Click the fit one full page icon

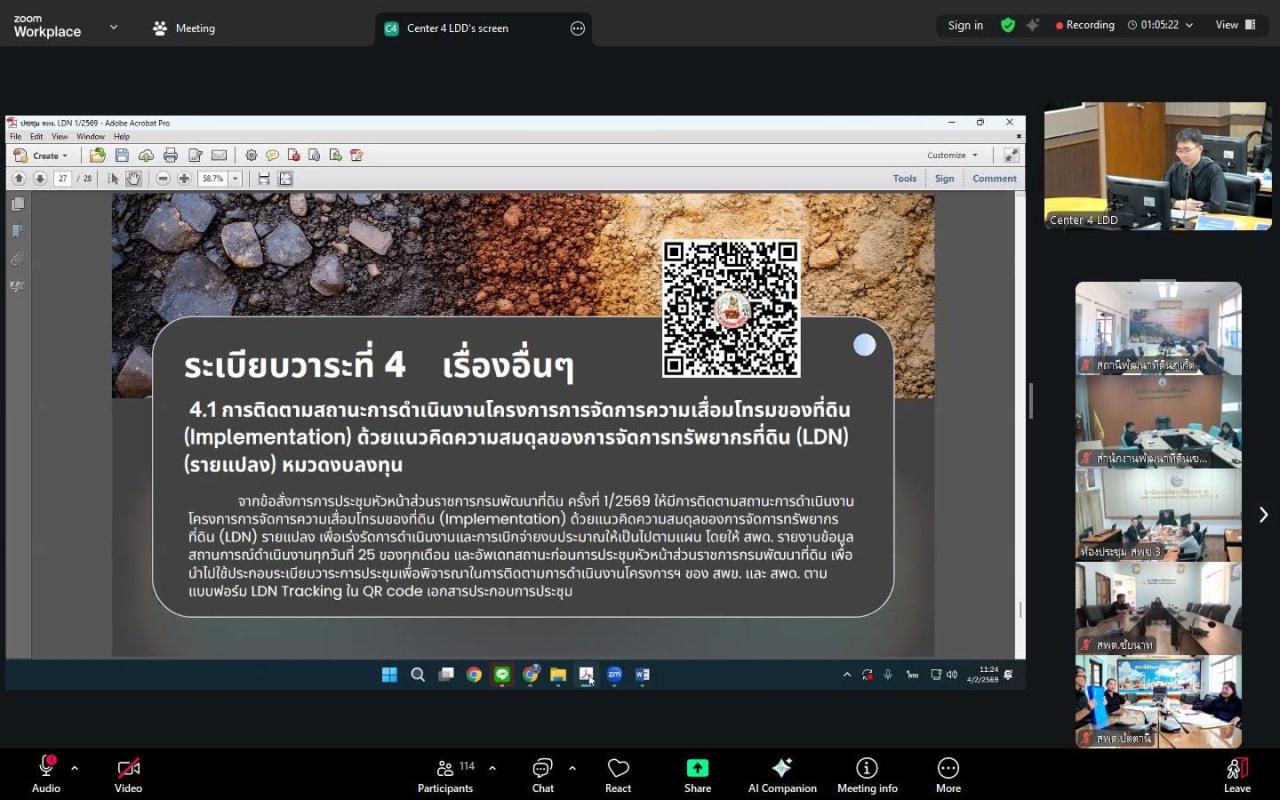point(286,178)
